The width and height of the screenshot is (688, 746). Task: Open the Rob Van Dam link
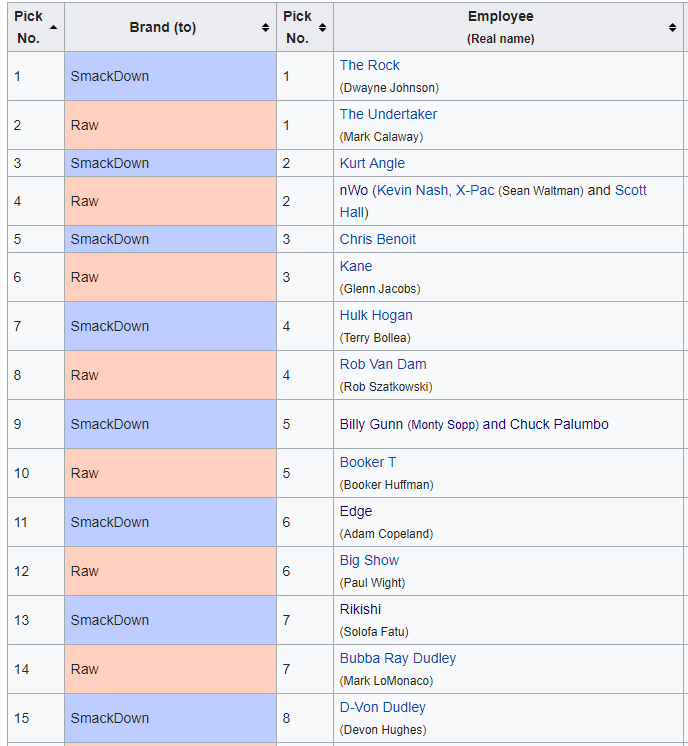(382, 364)
